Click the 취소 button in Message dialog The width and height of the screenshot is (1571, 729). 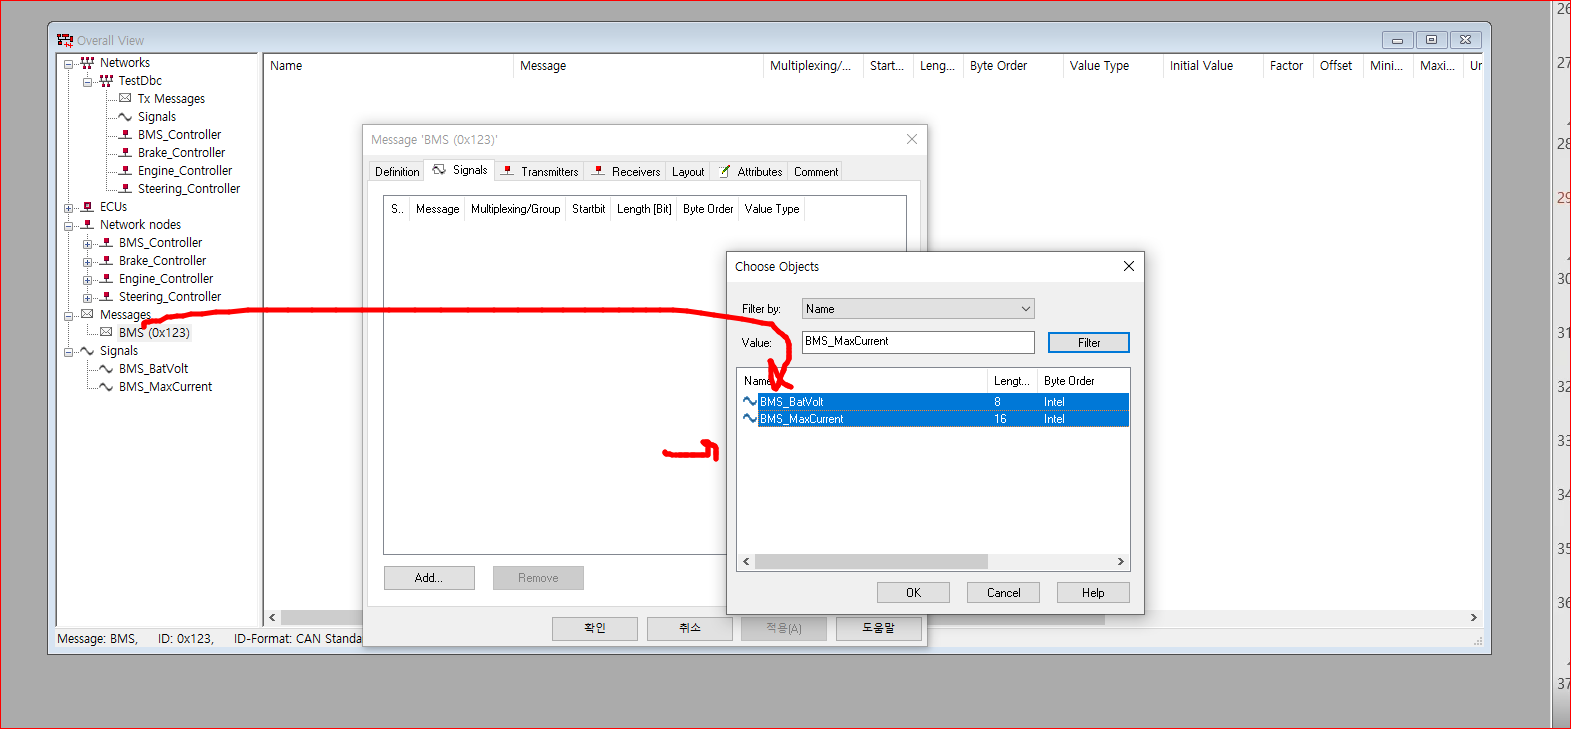pos(690,628)
